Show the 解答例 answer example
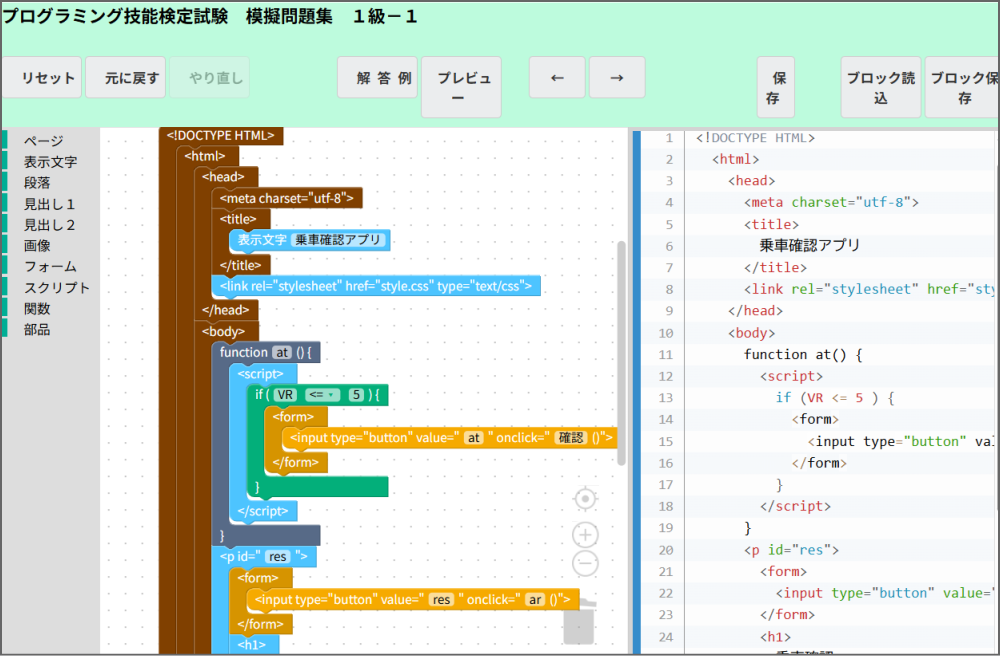Image resolution: width=1000 pixels, height=656 pixels. point(376,78)
